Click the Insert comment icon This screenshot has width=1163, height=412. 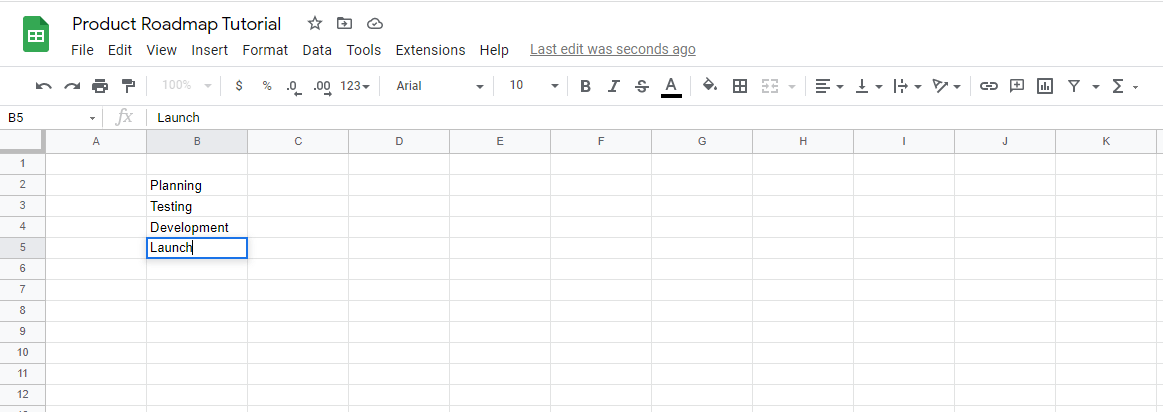point(1017,86)
